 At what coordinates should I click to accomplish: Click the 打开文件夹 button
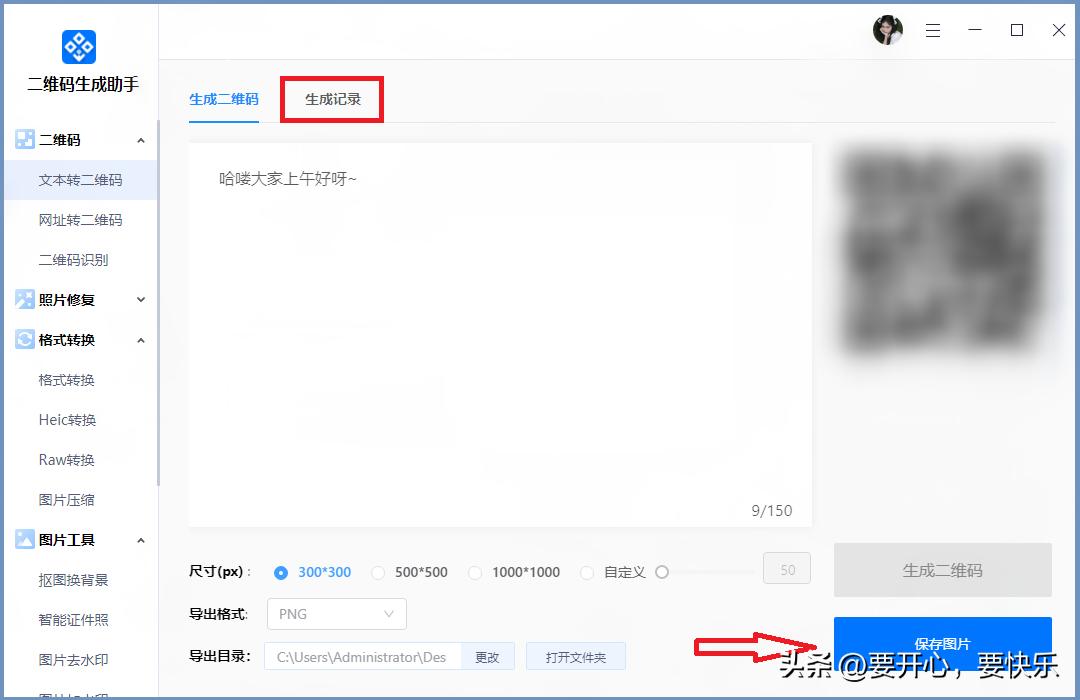click(x=576, y=657)
